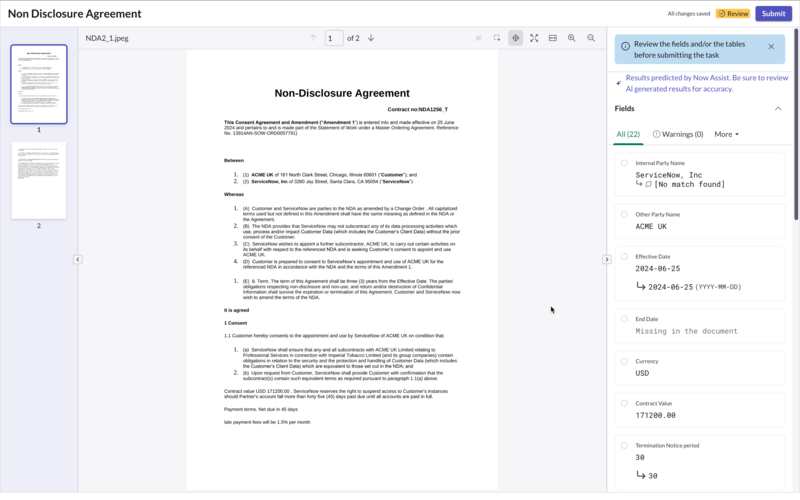Screen dimensions: 800x500
Task: Select the End Date radio circle
Action: pos(624,319)
